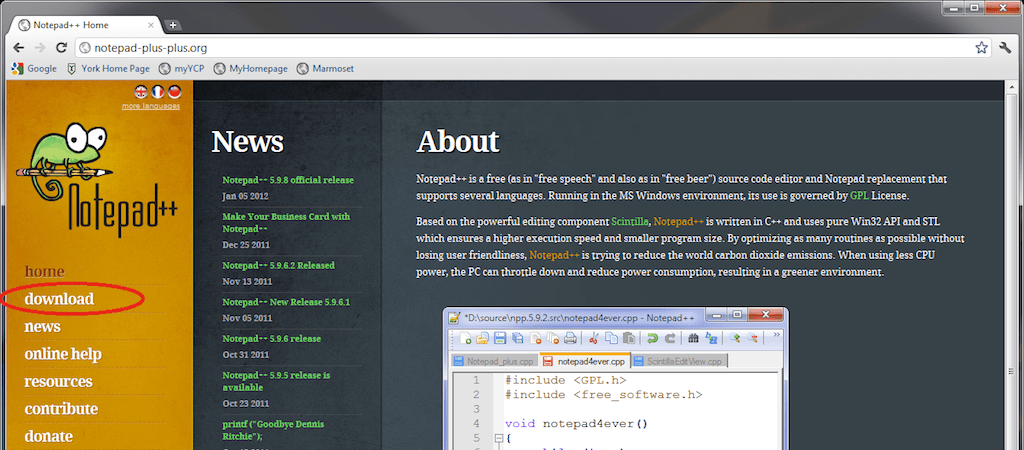1024x450 pixels.
Task: Open online help in the sidebar
Action: (63, 355)
